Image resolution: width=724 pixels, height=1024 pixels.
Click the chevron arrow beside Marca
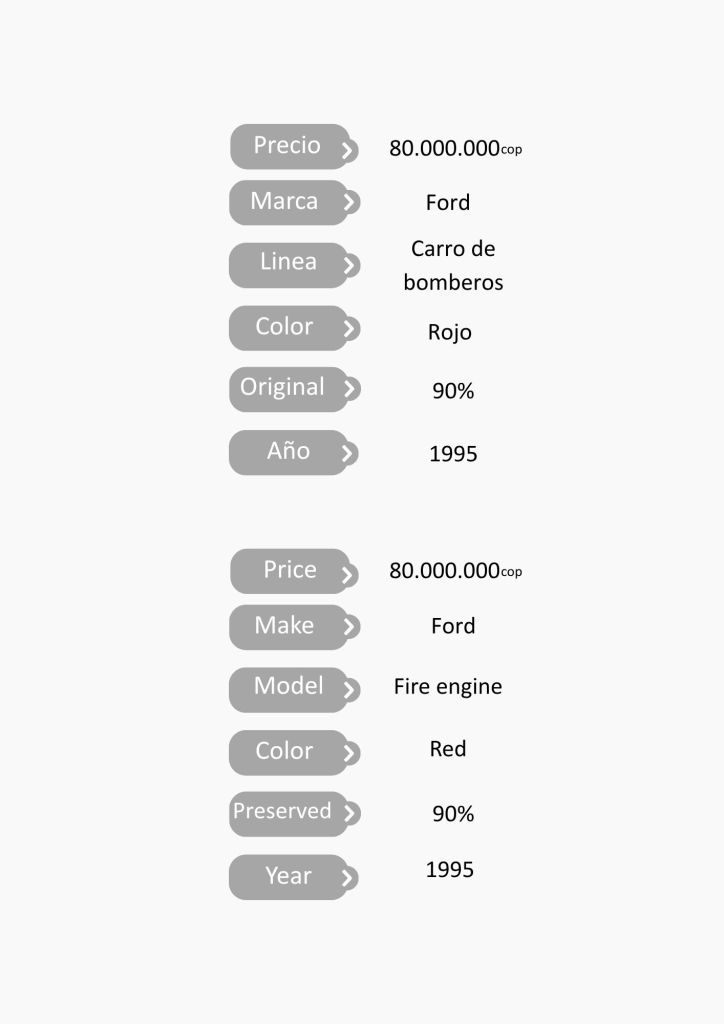click(348, 202)
